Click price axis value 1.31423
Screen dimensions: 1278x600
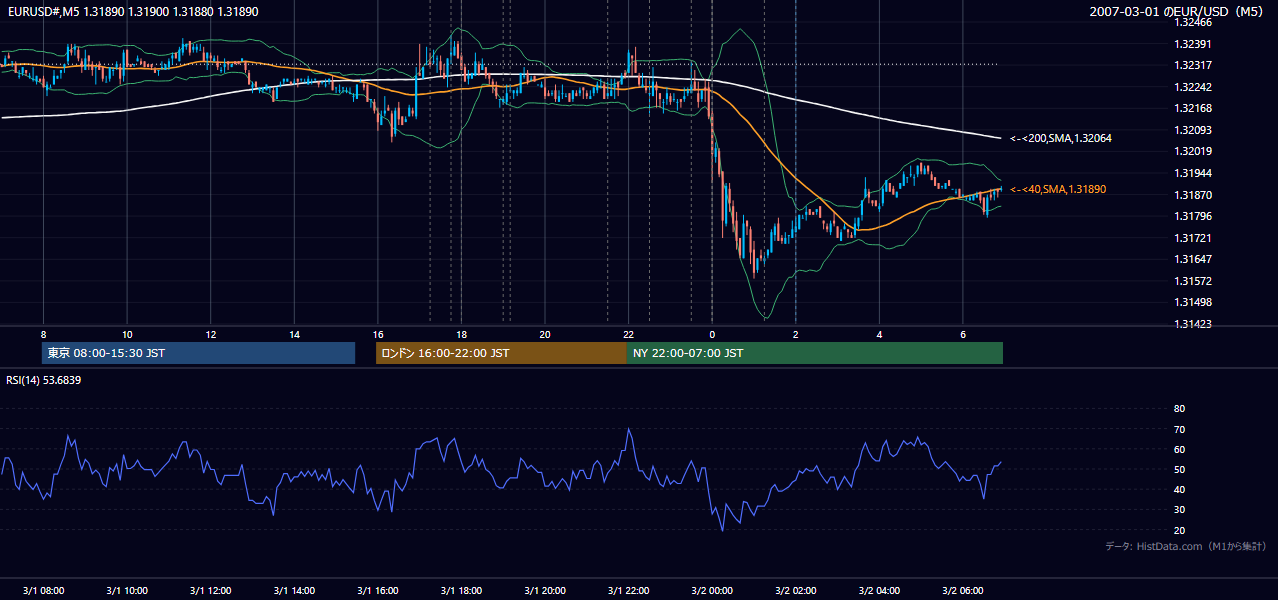(x=1193, y=324)
